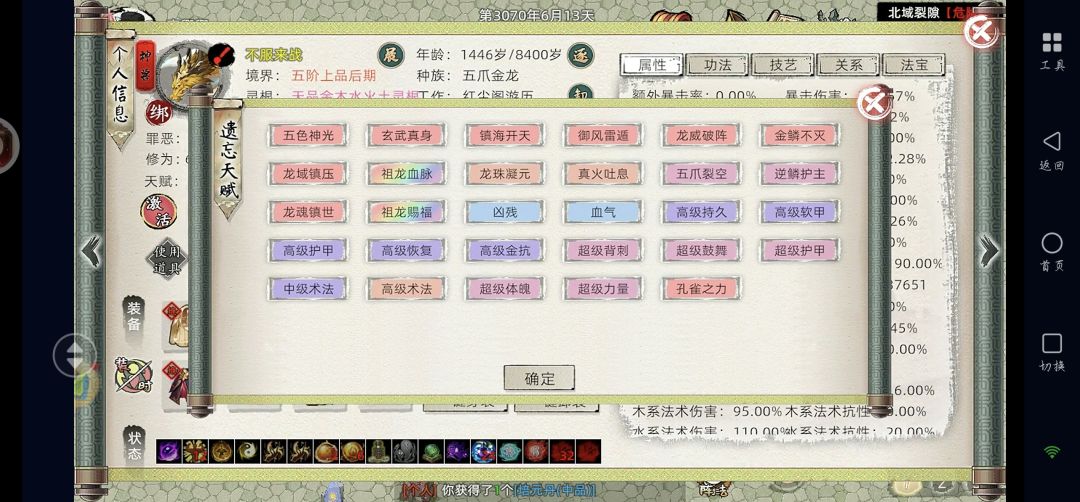Click the 北域裂隙 location label

click(914, 12)
